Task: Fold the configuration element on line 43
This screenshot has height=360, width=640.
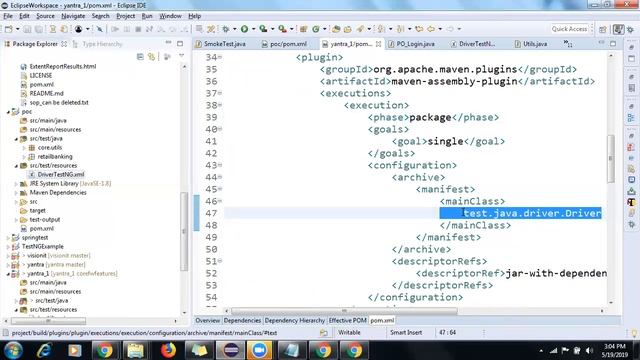Action: (x=220, y=165)
